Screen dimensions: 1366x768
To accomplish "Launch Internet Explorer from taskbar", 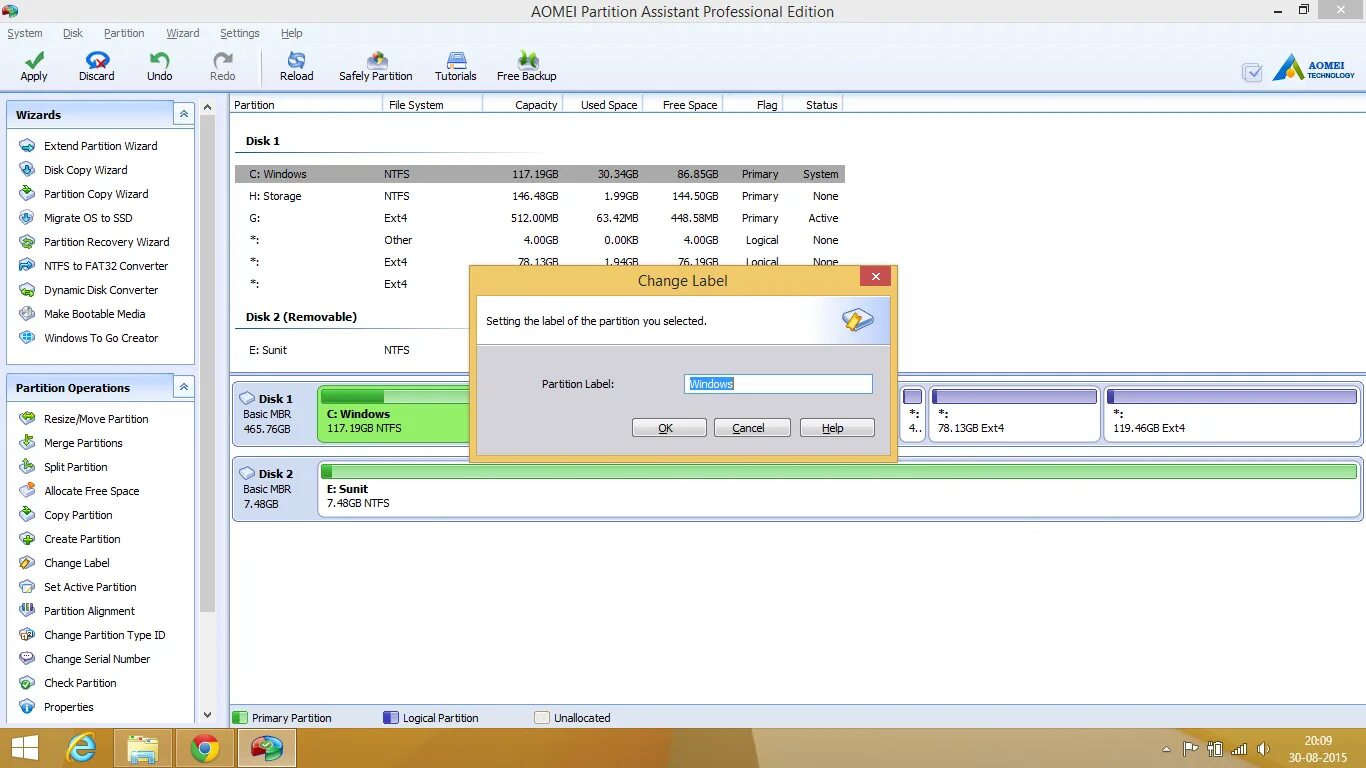I will point(81,748).
